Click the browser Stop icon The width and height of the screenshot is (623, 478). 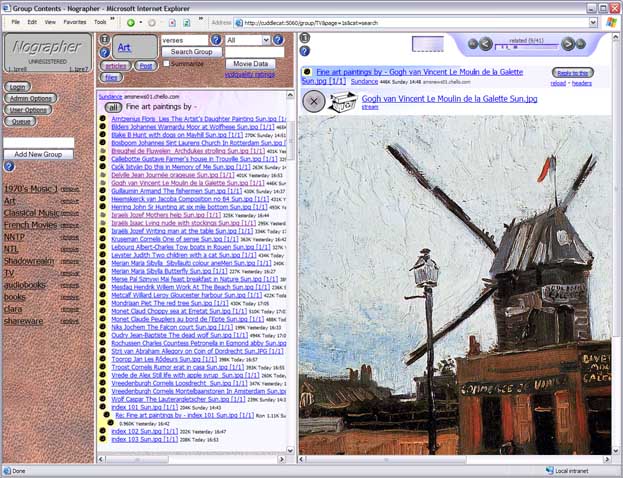[x=172, y=23]
